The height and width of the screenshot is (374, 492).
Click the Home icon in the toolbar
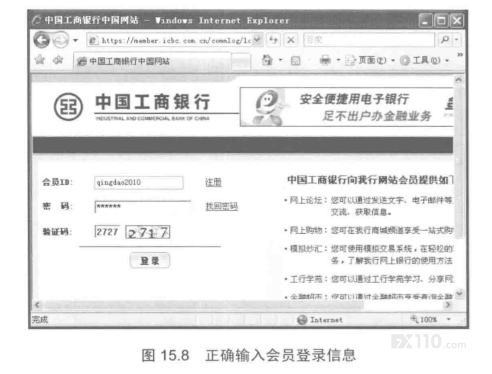pyautogui.click(x=267, y=60)
